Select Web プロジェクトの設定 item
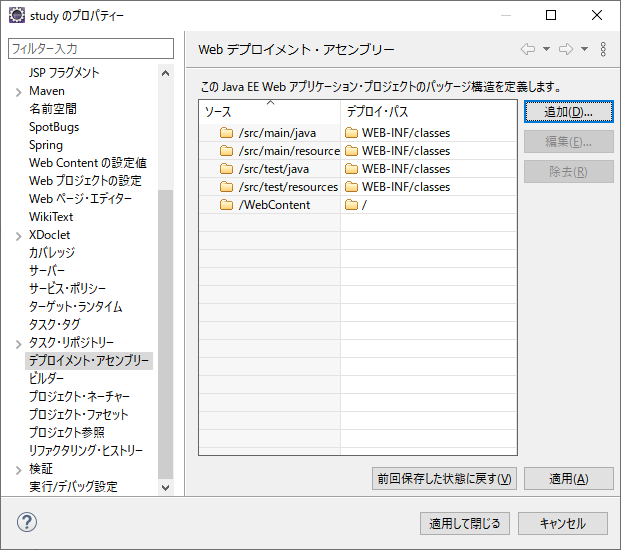621x550 pixels. (85, 181)
